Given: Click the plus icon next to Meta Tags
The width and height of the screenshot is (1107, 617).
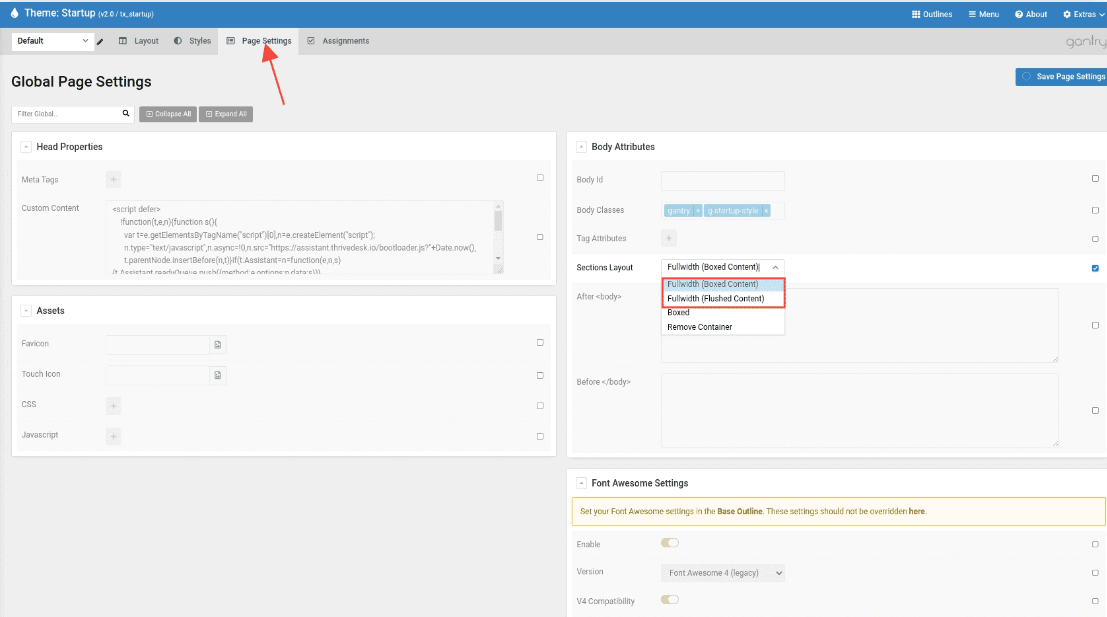Looking at the screenshot, I should pyautogui.click(x=113, y=180).
